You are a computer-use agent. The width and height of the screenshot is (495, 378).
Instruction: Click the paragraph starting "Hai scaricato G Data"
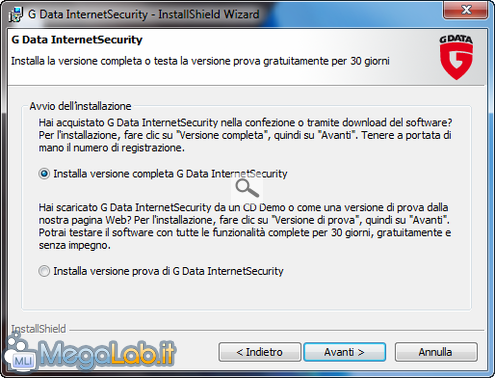click(245, 226)
